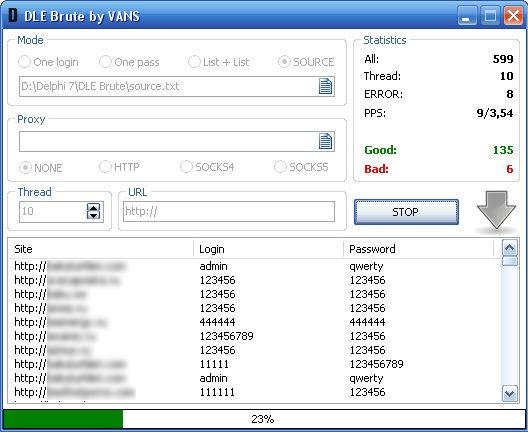Image resolution: width=528 pixels, height=432 pixels.
Task: Minimize the DLE Brute window
Action: [x=467, y=16]
